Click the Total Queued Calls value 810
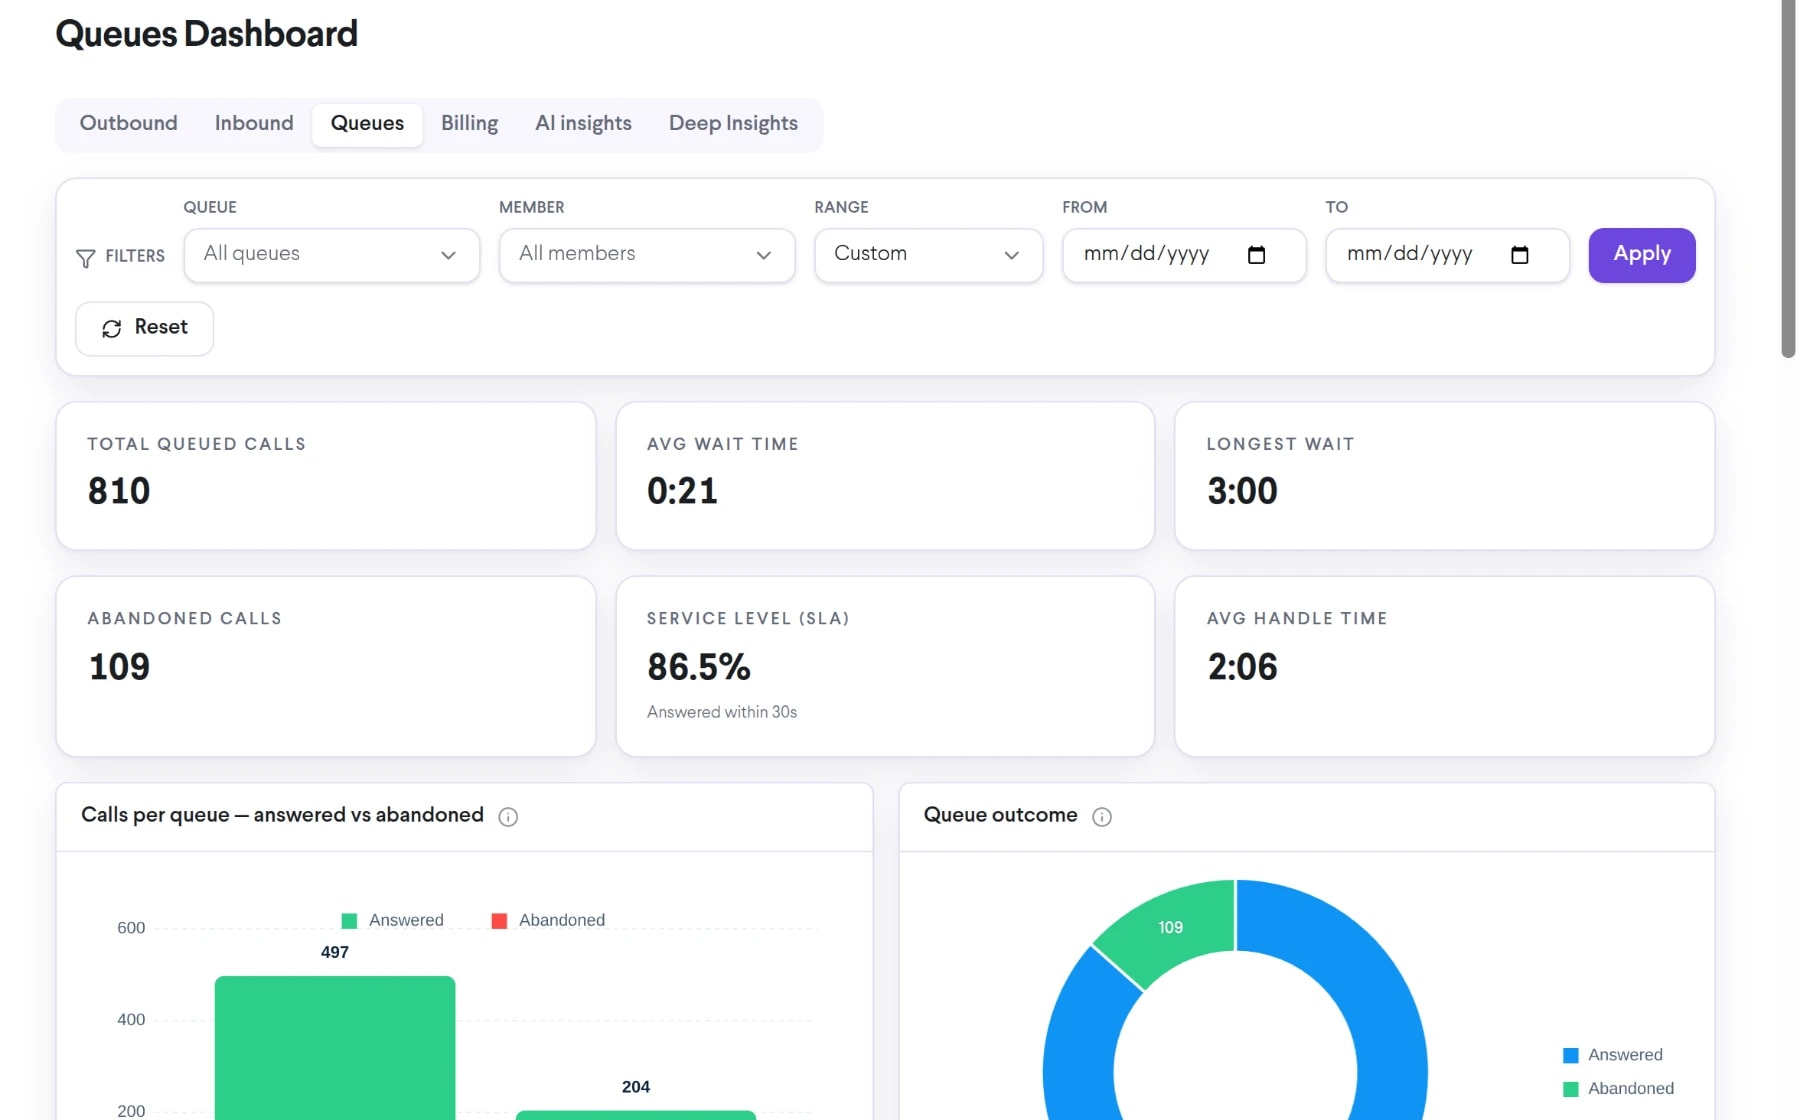 (x=119, y=491)
